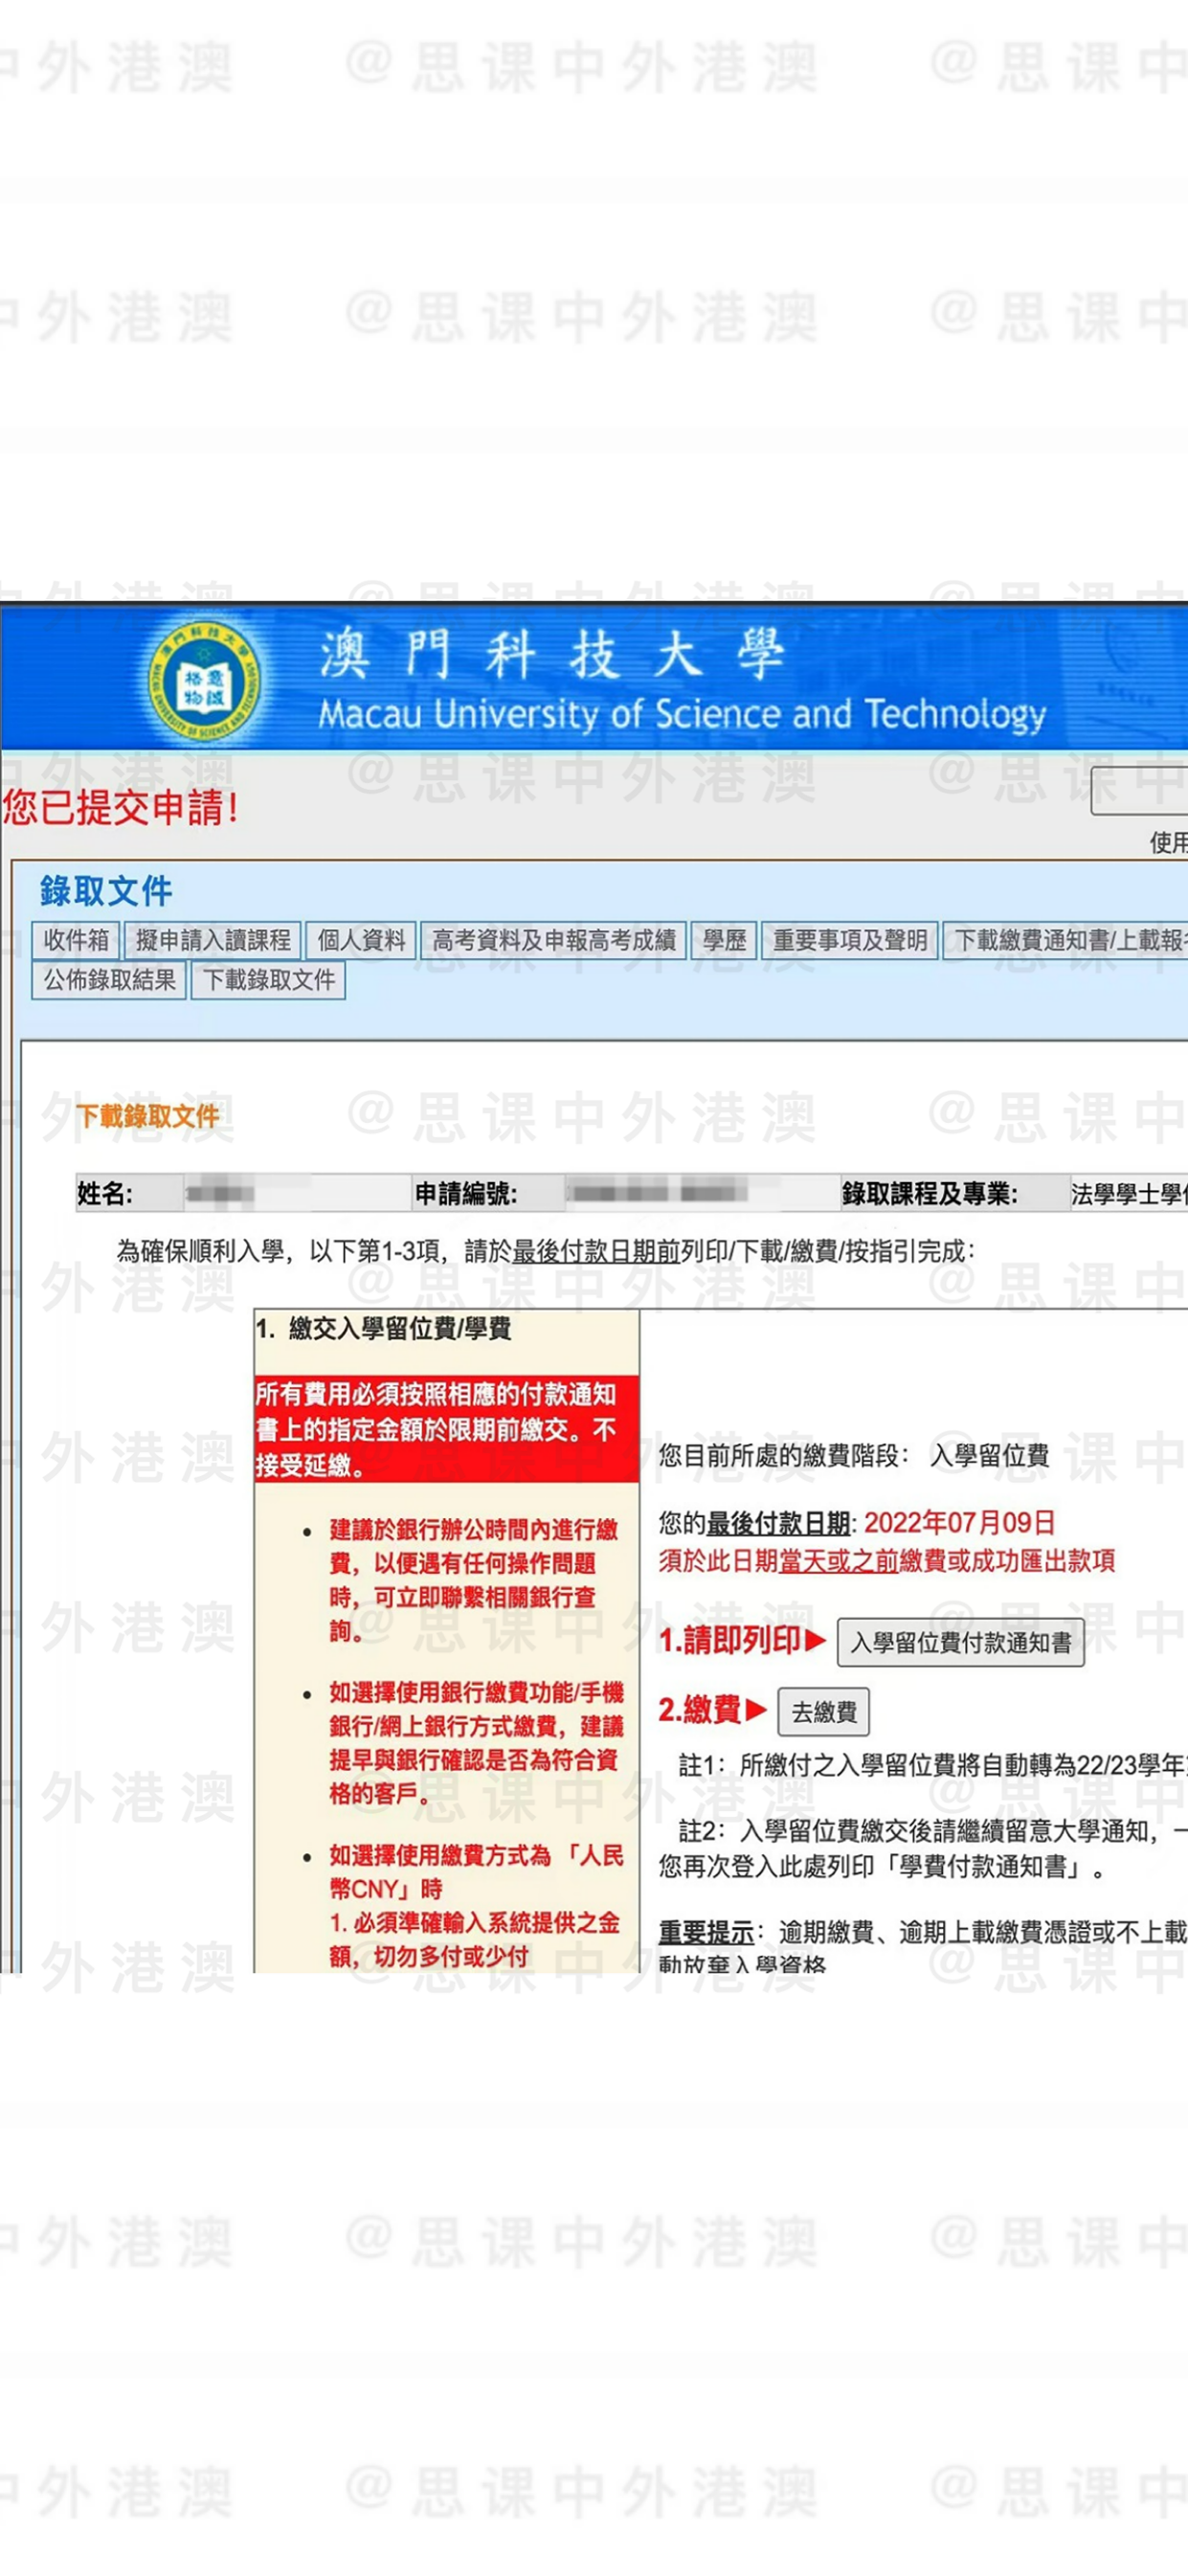Click the red warning box about 不接受延繳

click(x=446, y=1429)
